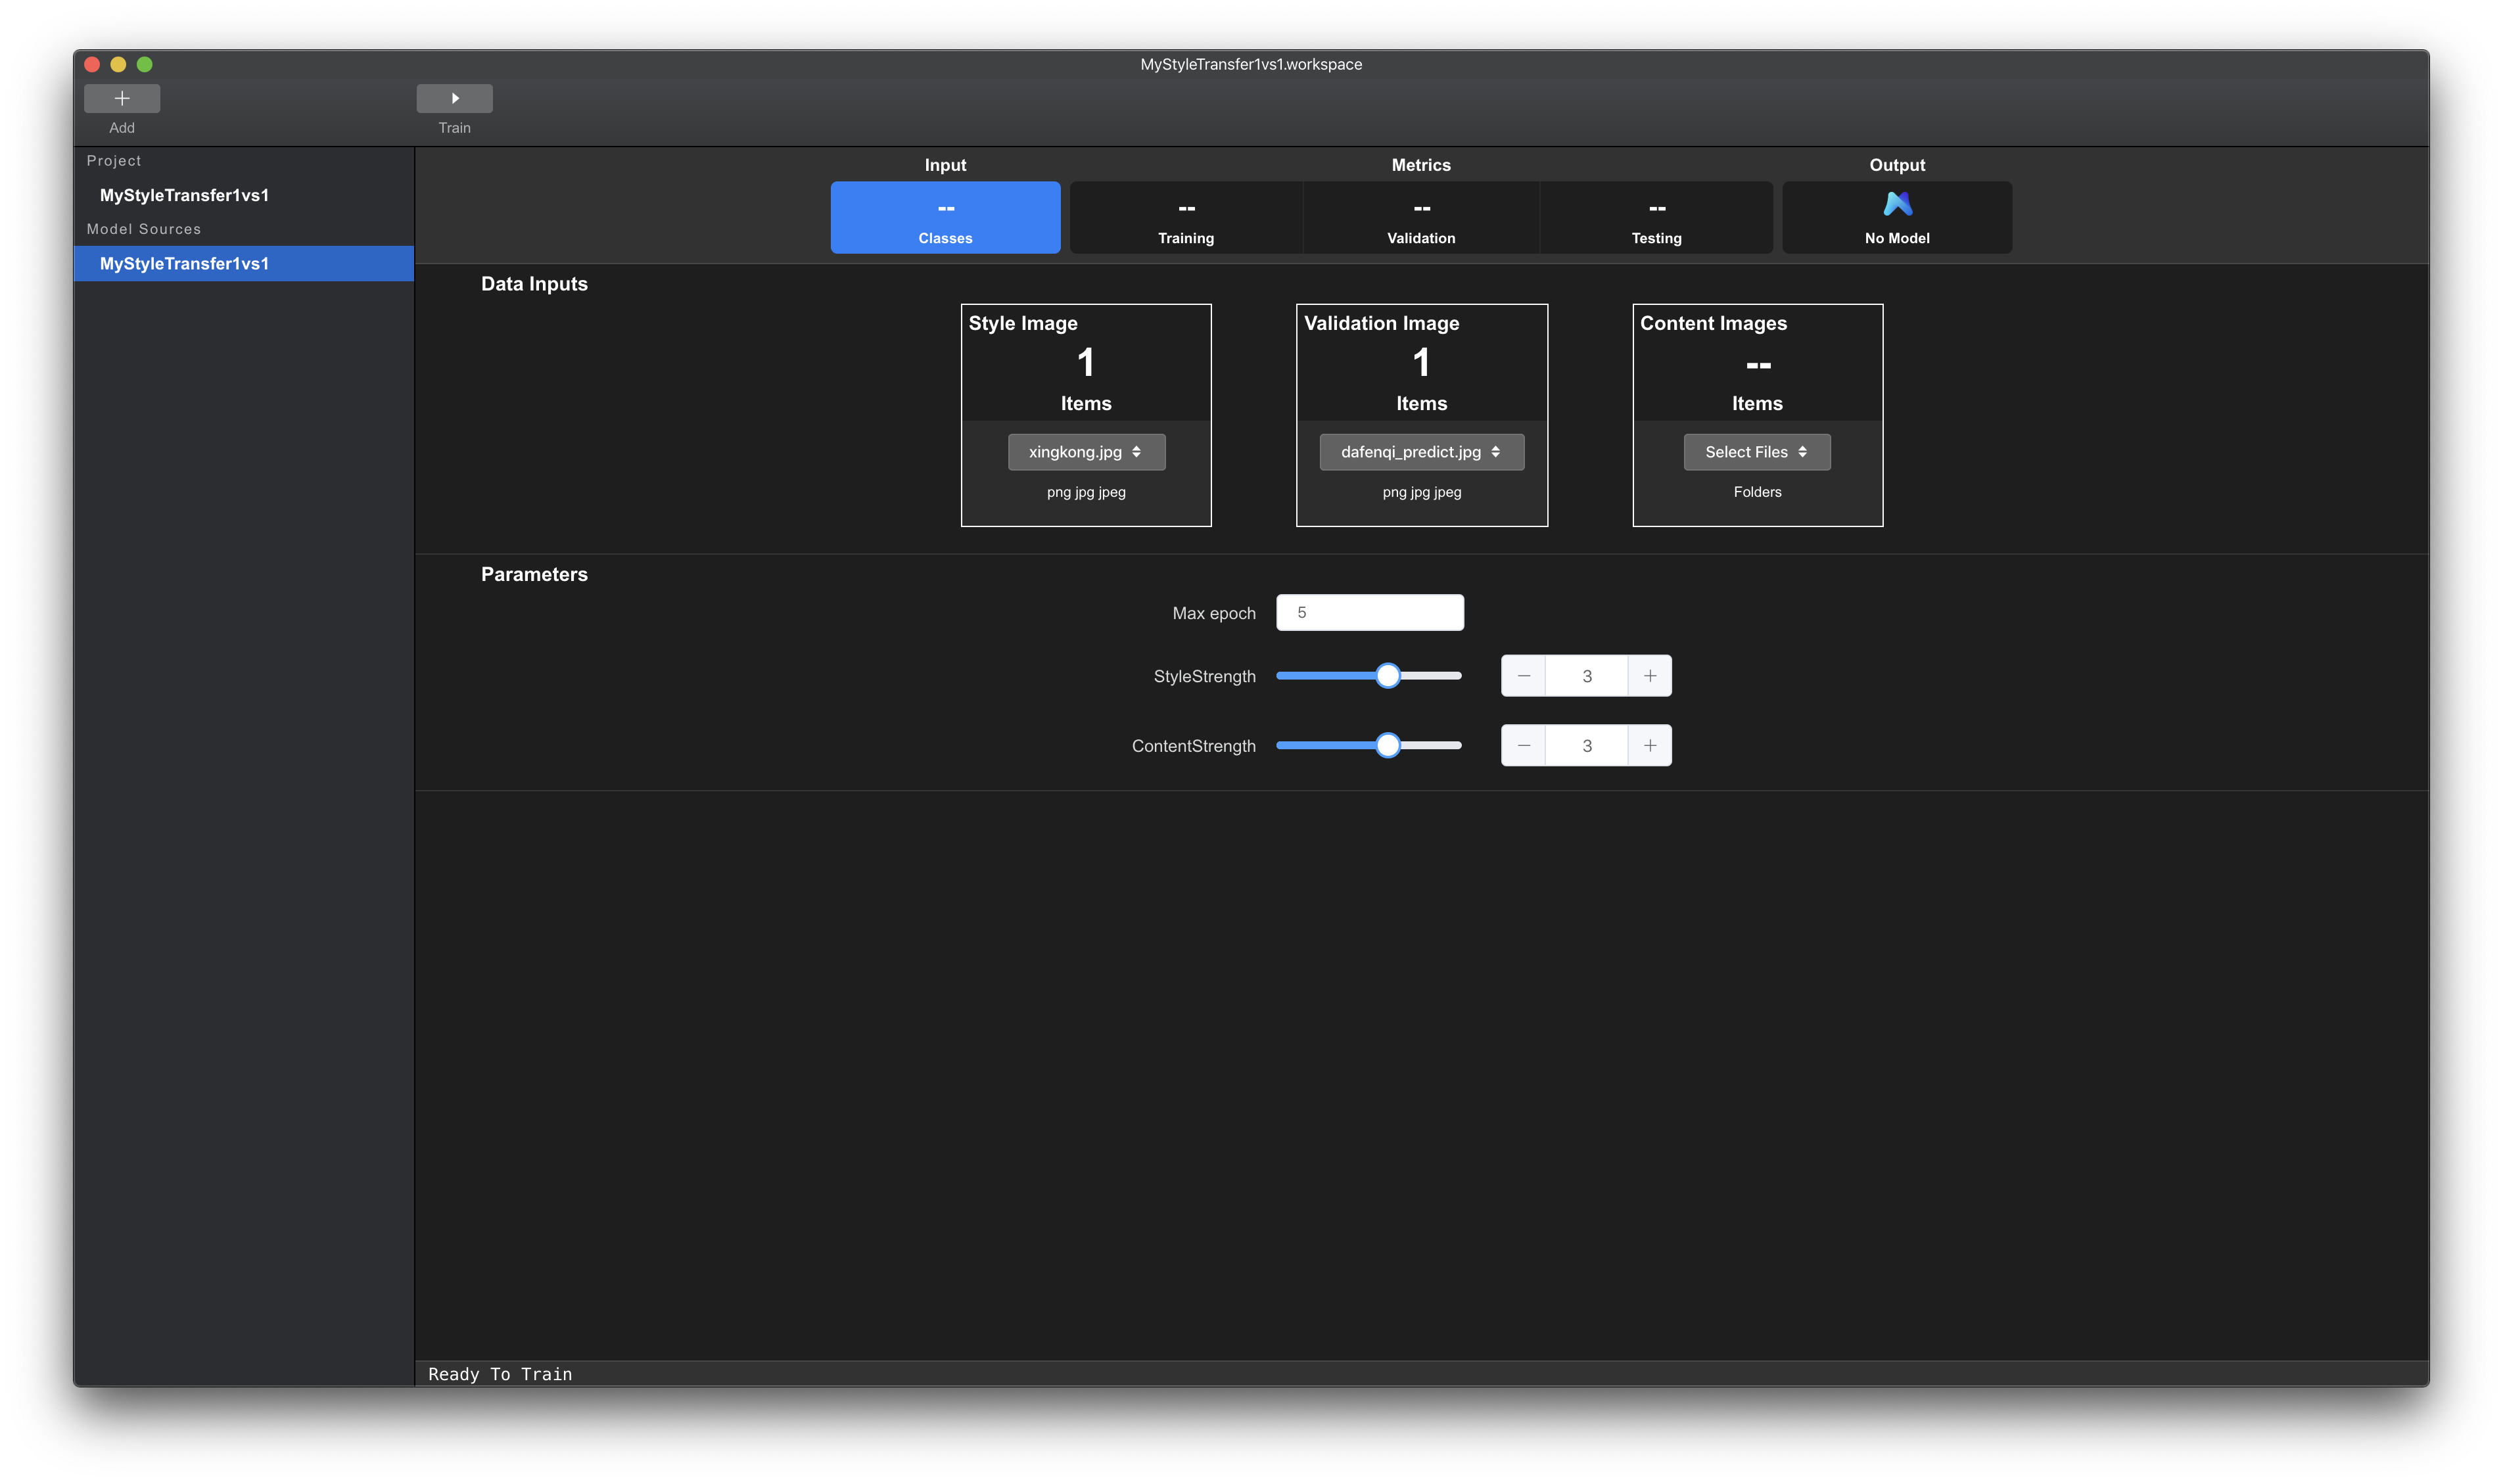Switch to the Validation metrics tab

click(1421, 218)
